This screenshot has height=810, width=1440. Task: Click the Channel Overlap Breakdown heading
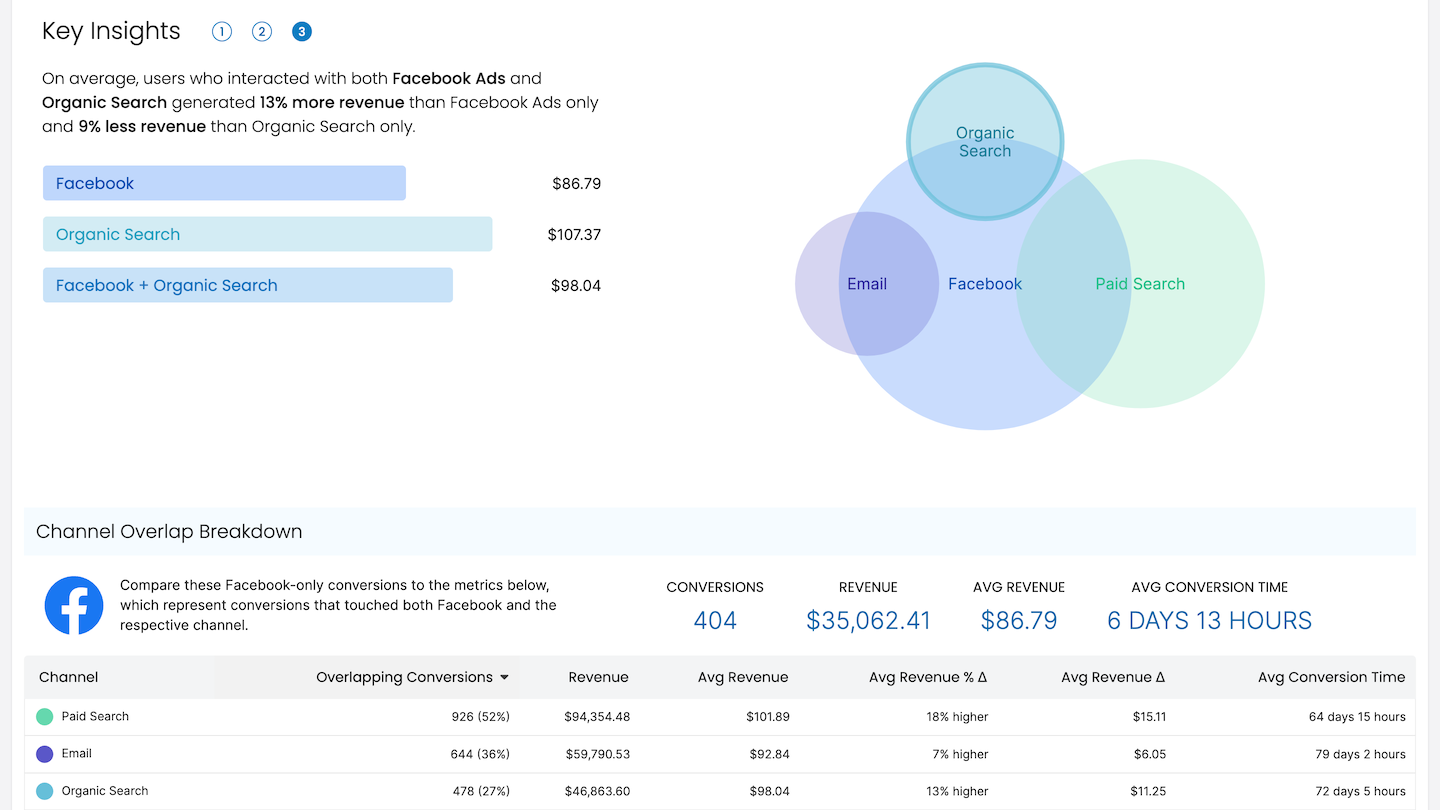(x=169, y=532)
